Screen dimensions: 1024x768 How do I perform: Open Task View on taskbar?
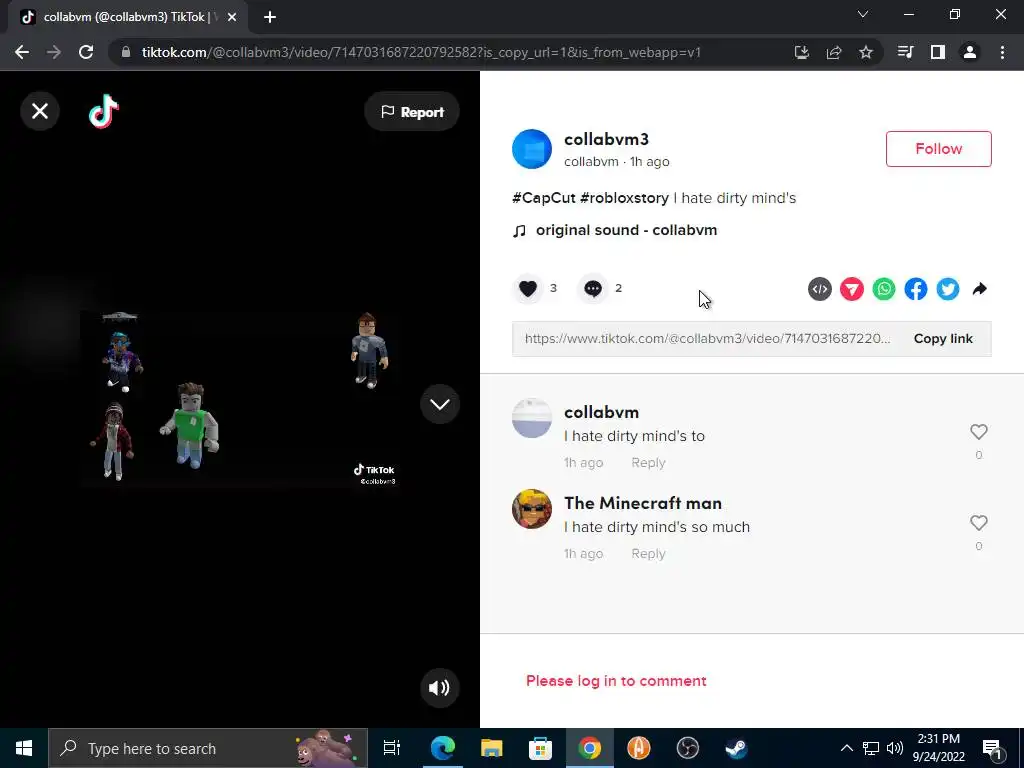coord(392,748)
